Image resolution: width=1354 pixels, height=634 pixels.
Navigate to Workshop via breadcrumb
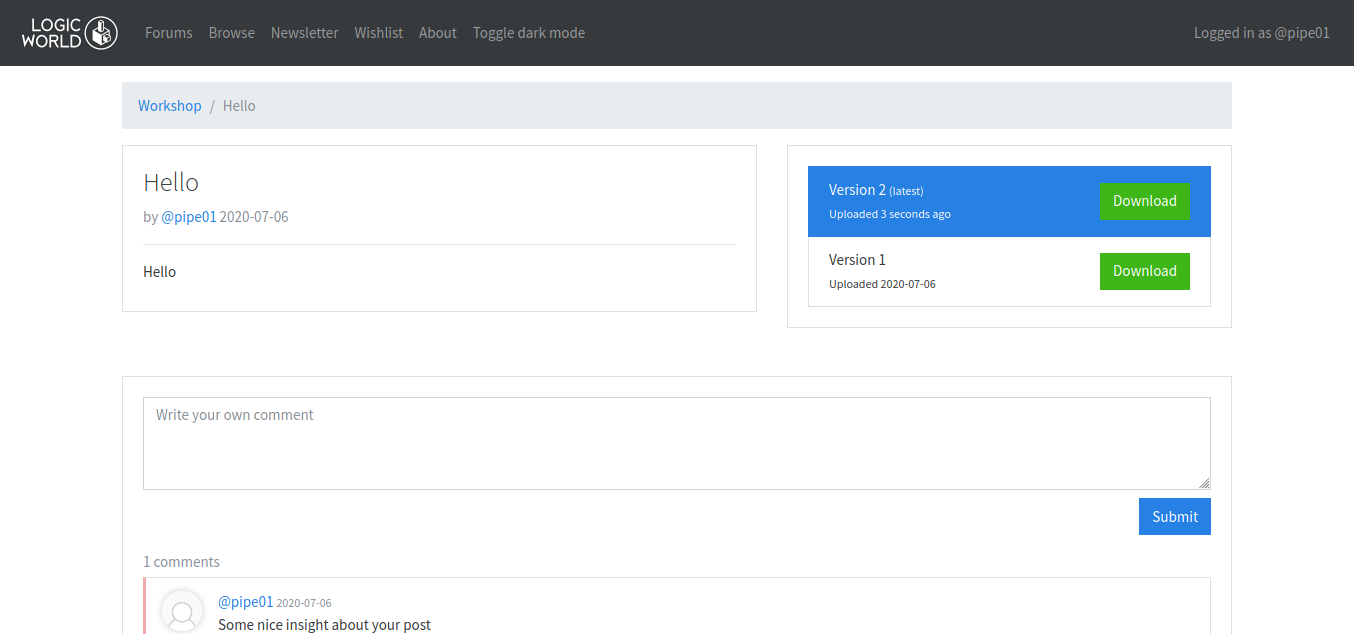click(169, 106)
